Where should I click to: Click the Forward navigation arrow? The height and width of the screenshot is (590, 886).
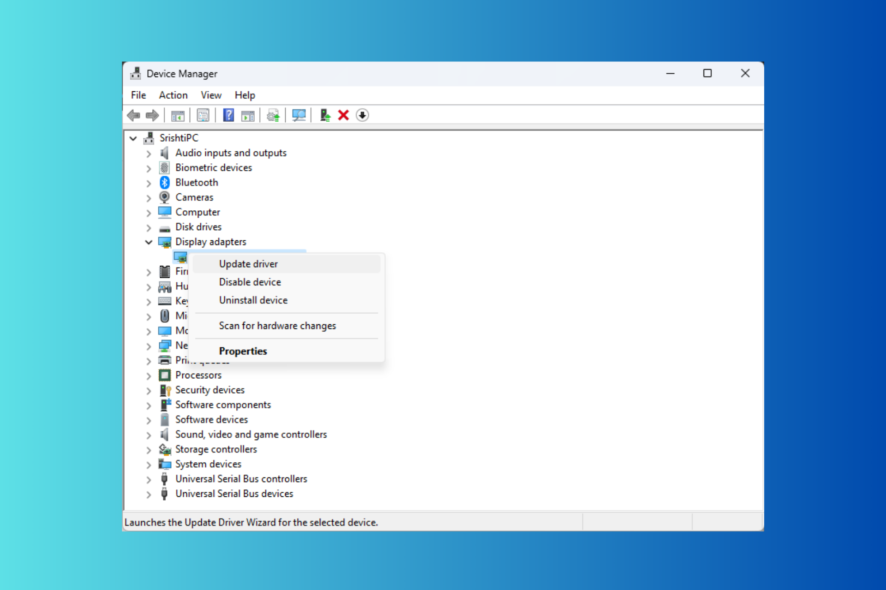[x=152, y=115]
